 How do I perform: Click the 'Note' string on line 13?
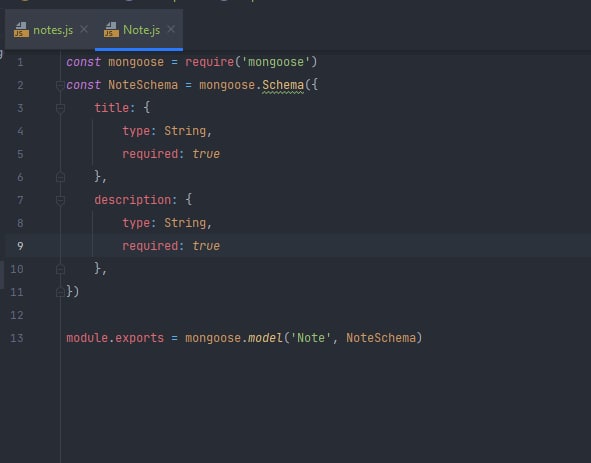311,338
